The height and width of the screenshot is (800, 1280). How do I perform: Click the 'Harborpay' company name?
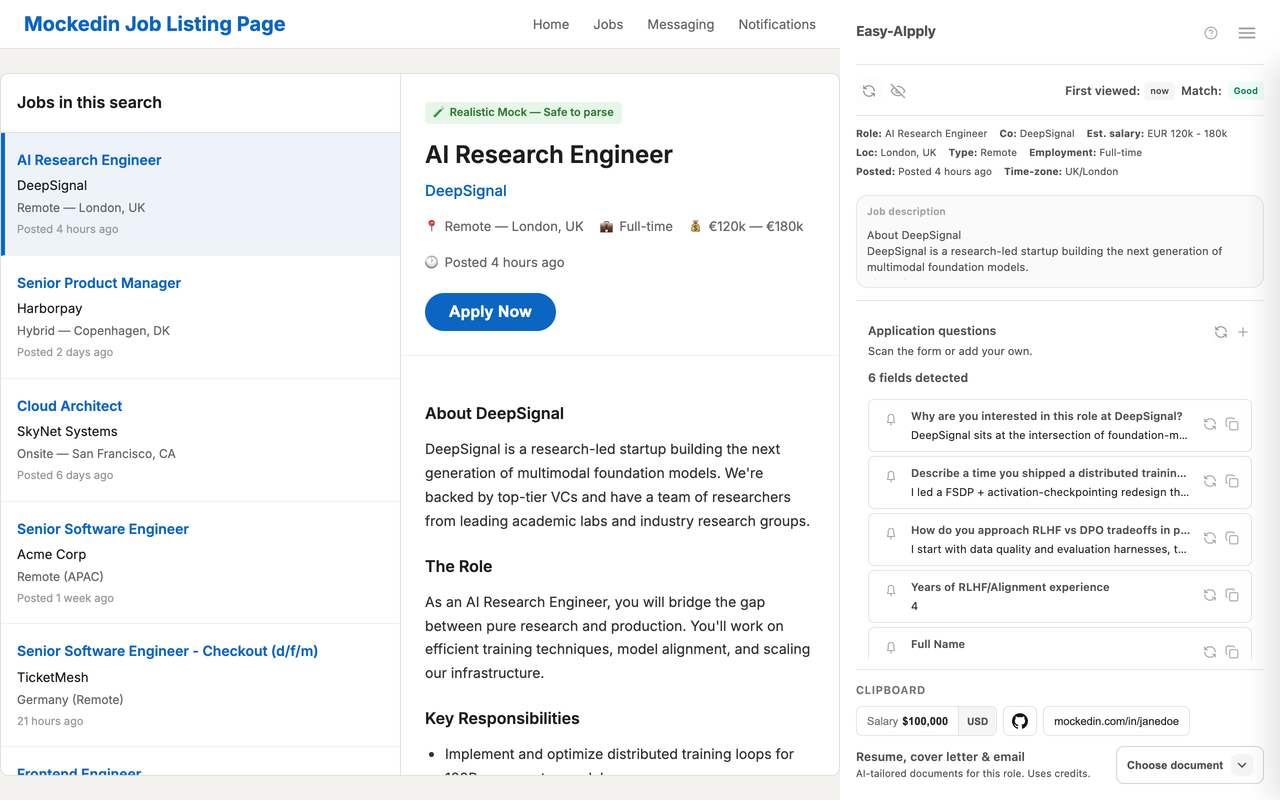click(50, 309)
